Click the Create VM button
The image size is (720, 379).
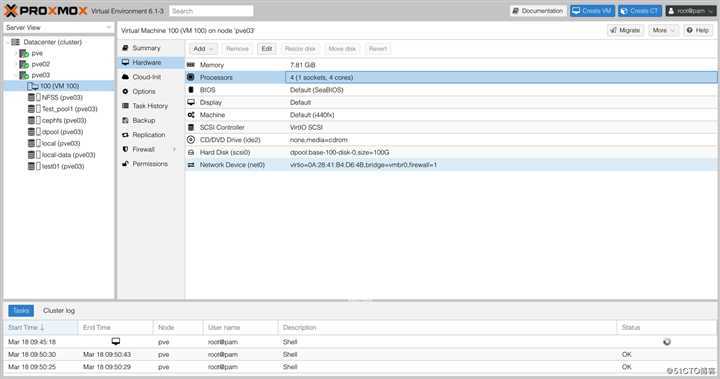point(592,11)
